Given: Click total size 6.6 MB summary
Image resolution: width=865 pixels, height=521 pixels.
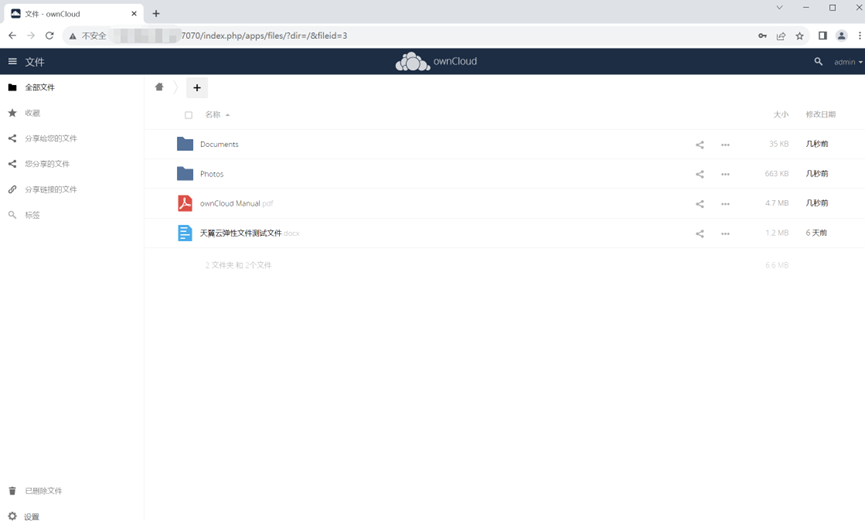Looking at the screenshot, I should click(777, 265).
